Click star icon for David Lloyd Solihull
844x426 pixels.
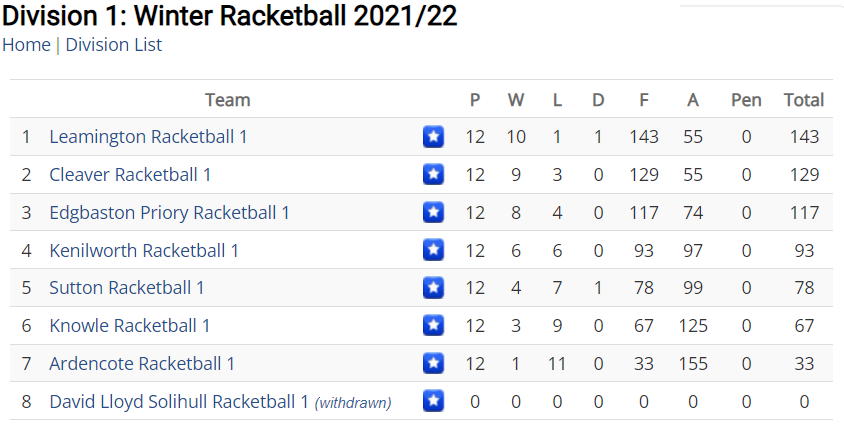[x=433, y=401]
